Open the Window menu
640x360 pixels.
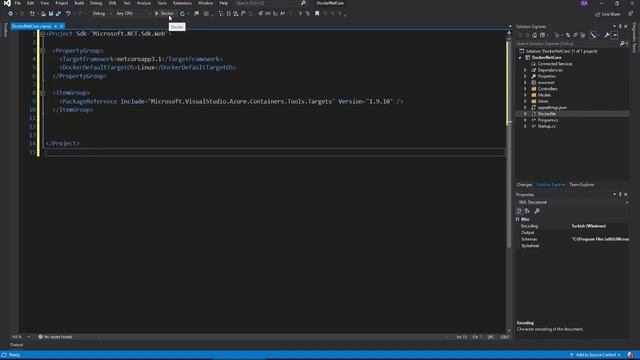[205, 3]
